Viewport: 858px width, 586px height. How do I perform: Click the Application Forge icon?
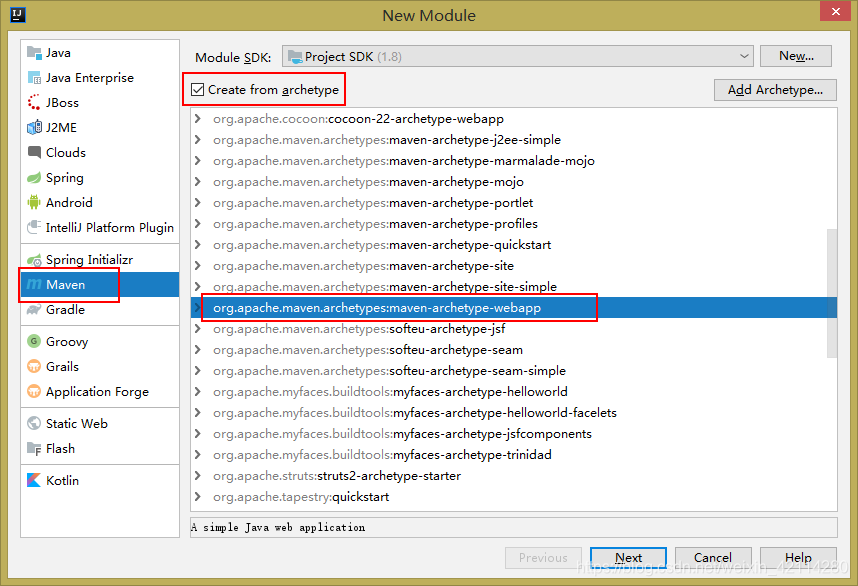(34, 392)
